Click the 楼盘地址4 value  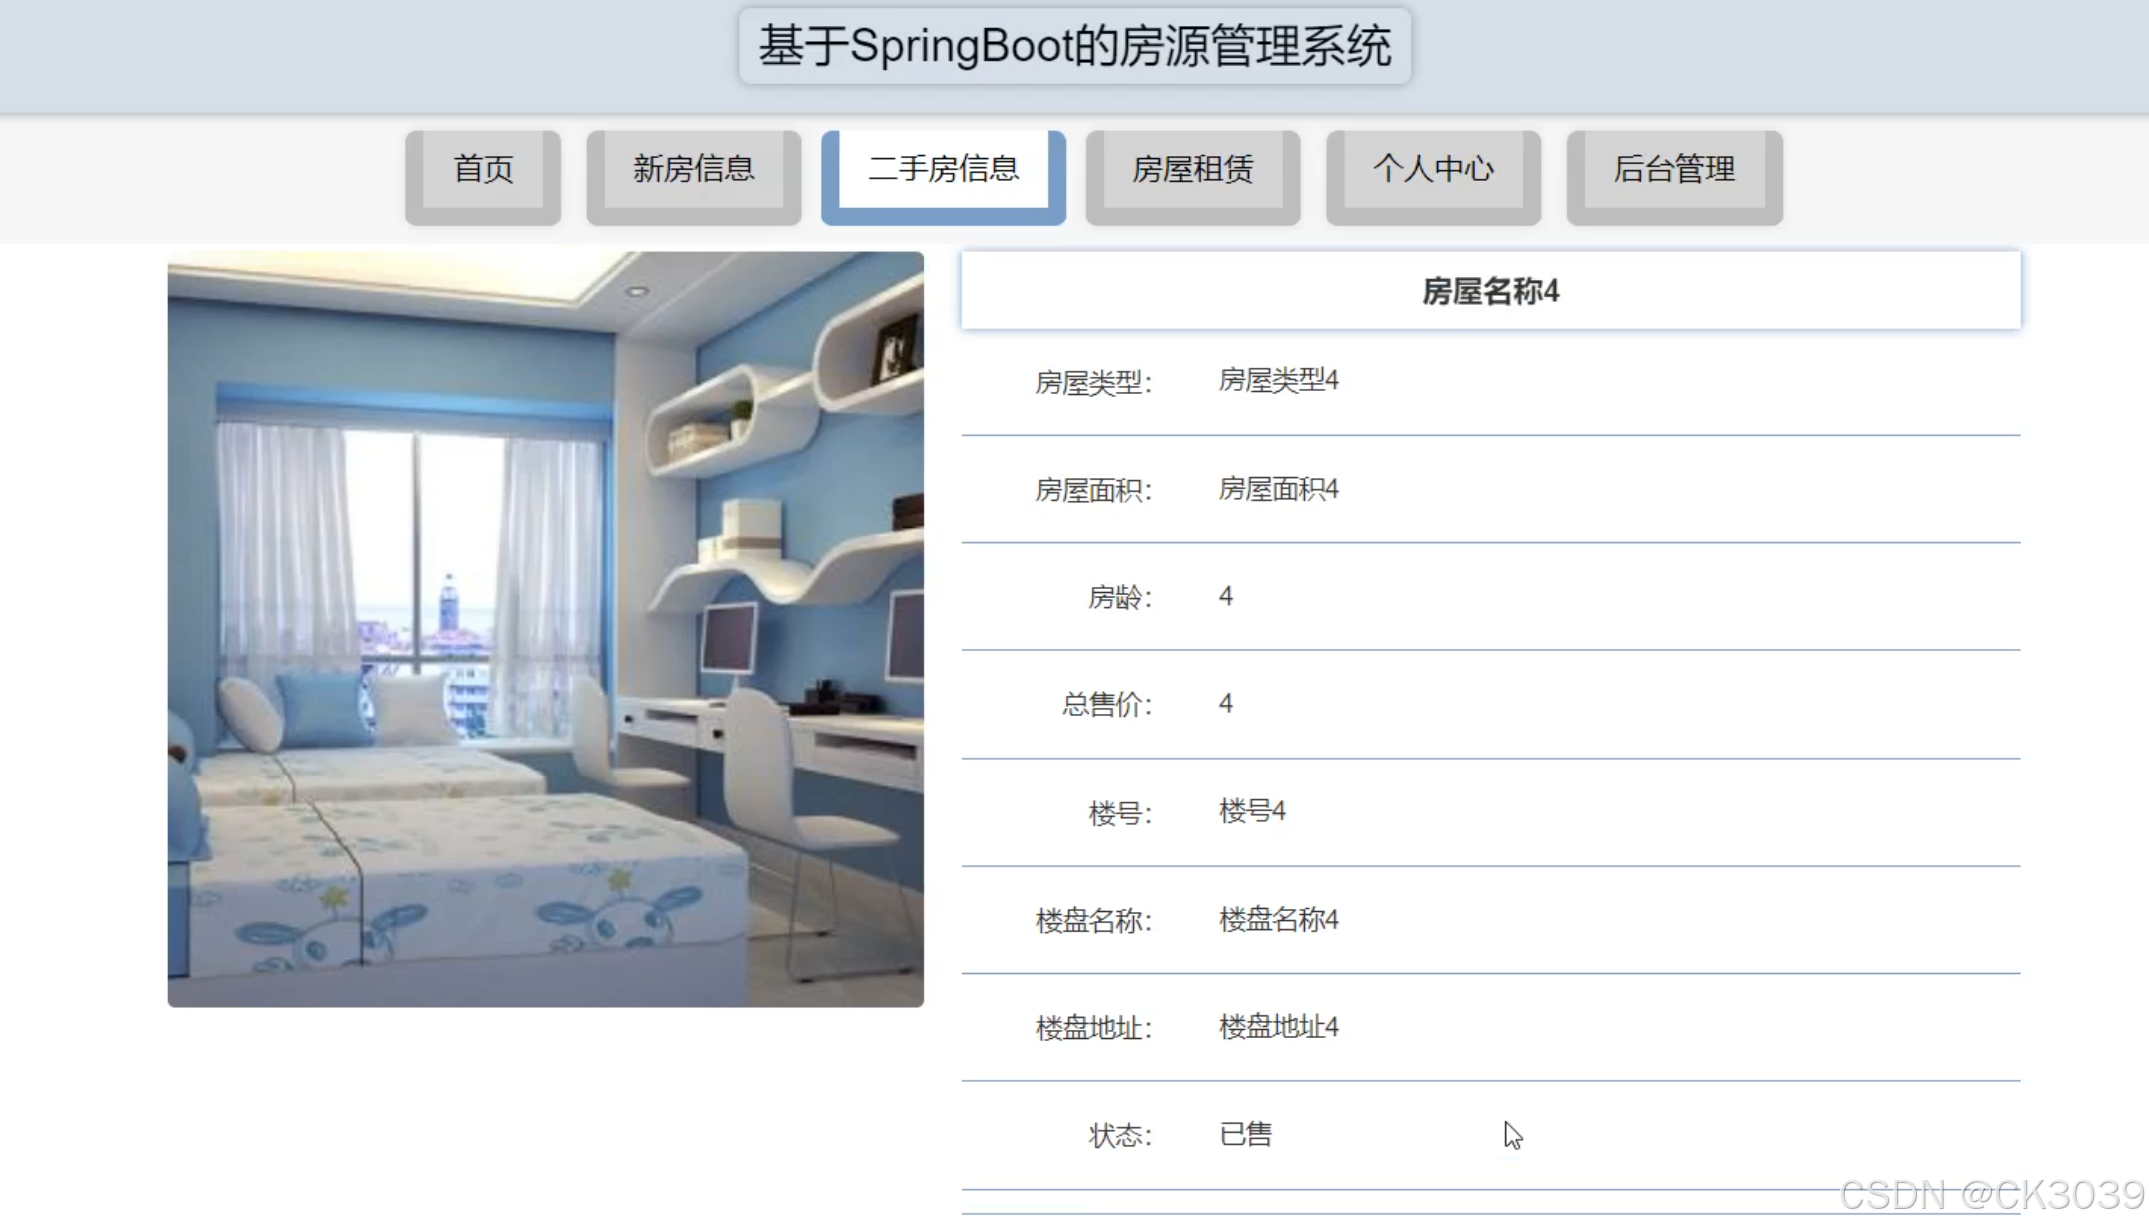click(1278, 1027)
